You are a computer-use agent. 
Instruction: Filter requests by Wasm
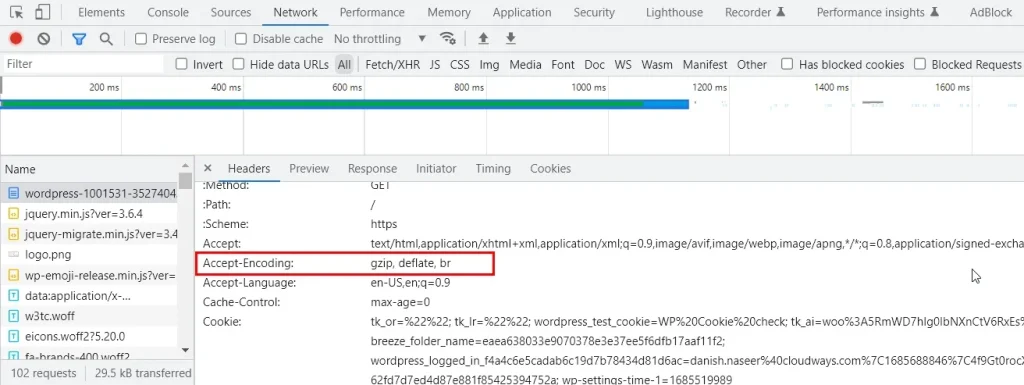pyautogui.click(x=657, y=64)
